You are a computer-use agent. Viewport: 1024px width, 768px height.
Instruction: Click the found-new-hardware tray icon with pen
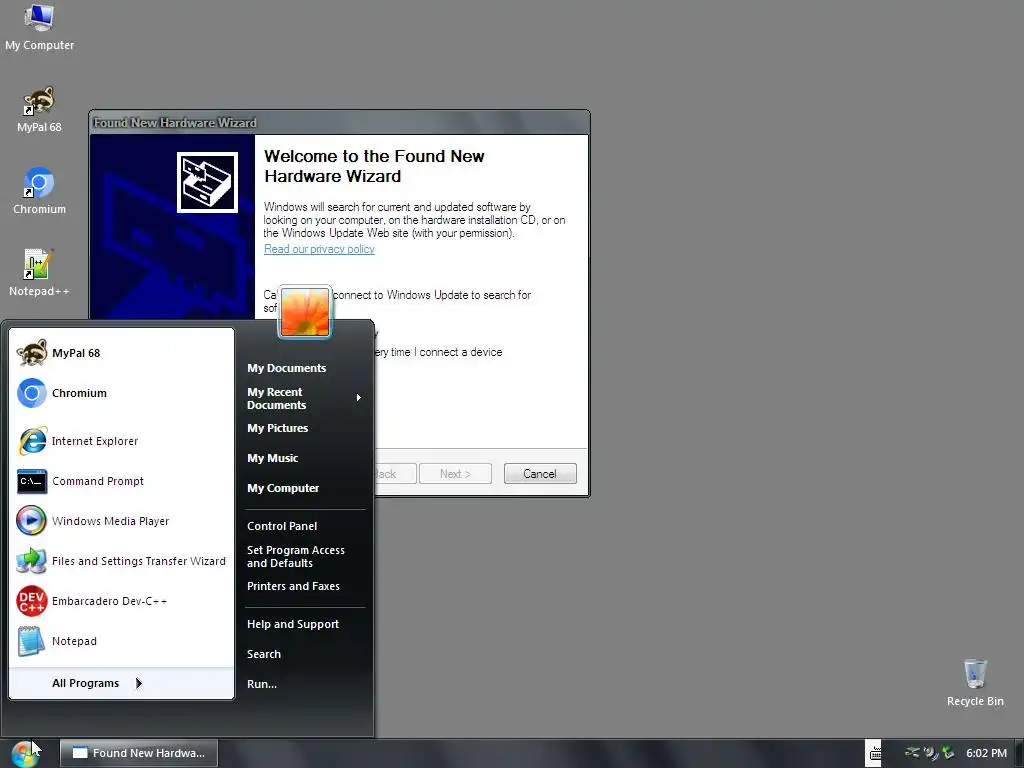[930, 753]
